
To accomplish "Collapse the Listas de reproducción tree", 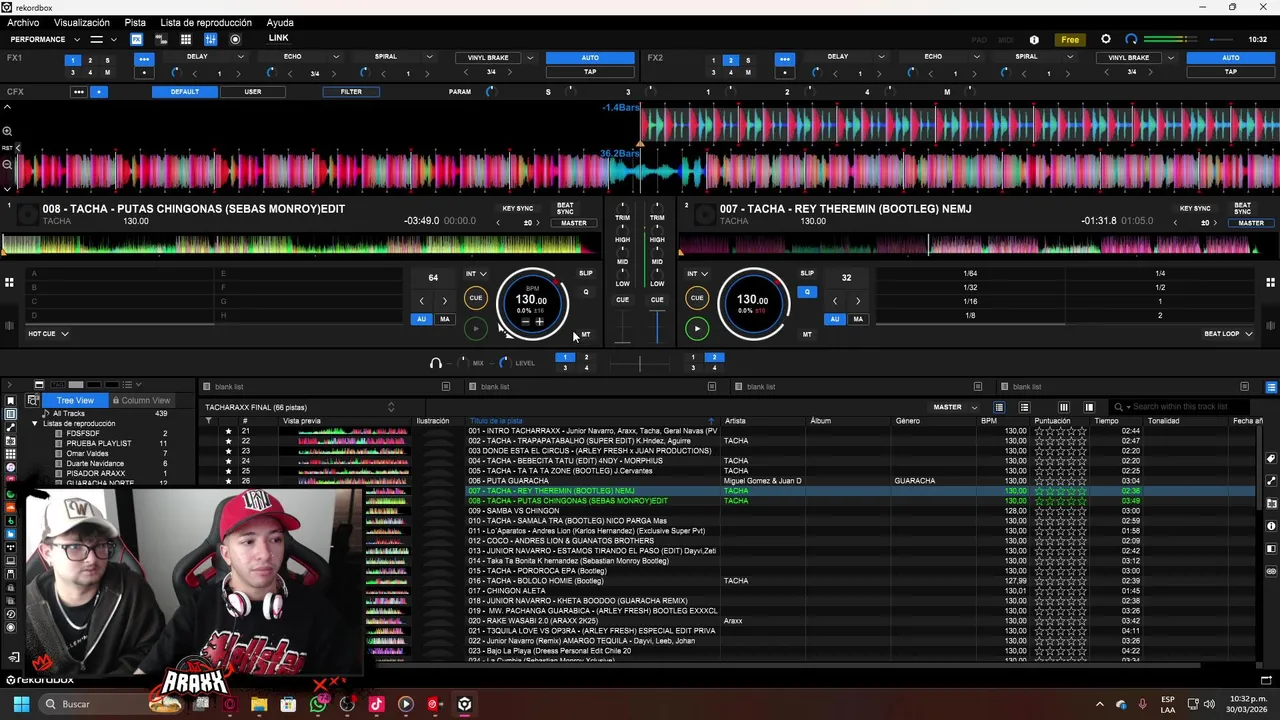I will coord(35,424).
